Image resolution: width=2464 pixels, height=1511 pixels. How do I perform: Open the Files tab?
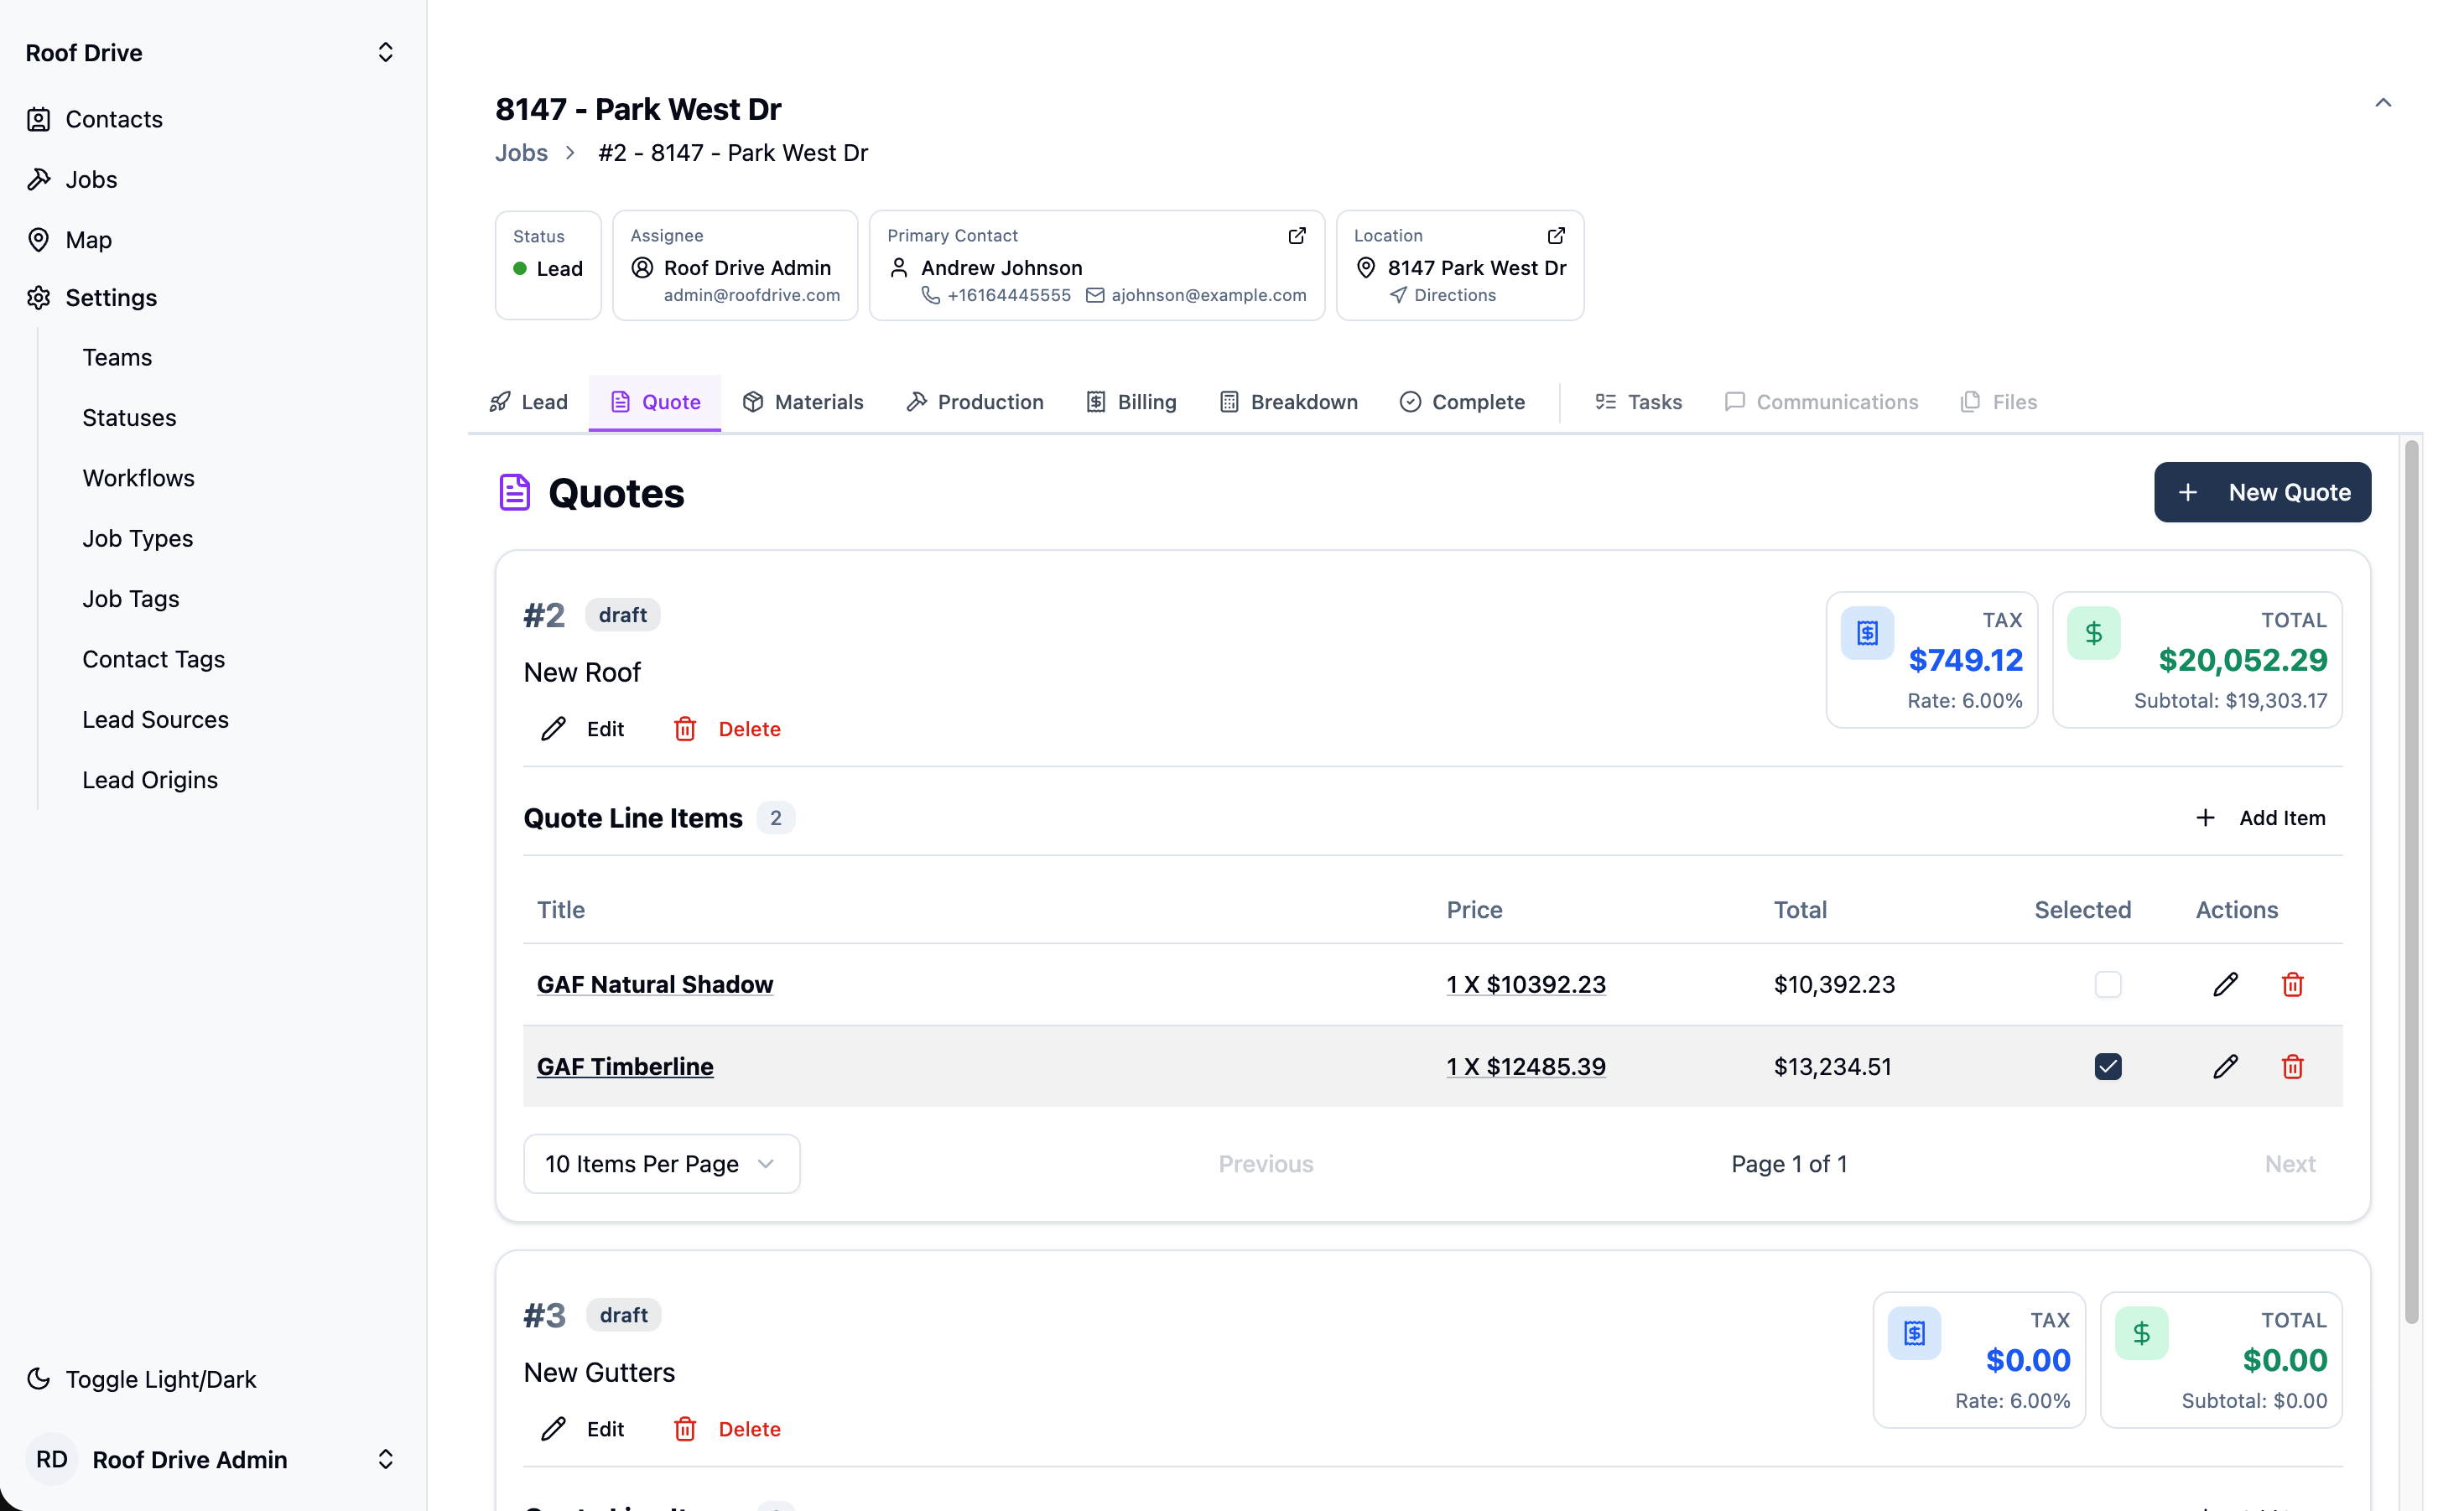point(1998,402)
